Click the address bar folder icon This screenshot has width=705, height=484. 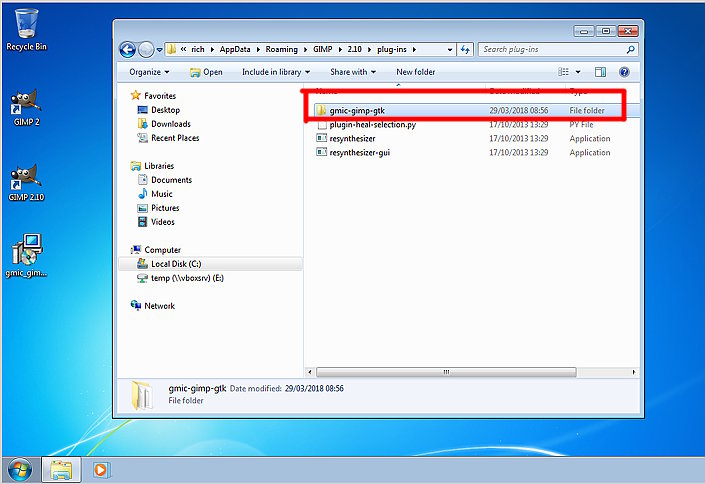click(x=171, y=49)
